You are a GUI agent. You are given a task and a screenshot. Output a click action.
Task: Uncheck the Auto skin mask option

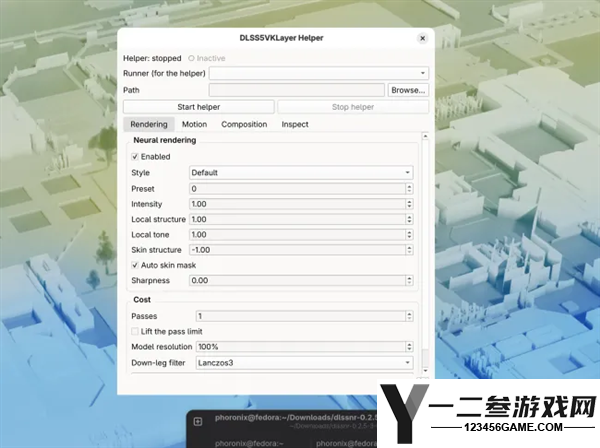point(135,265)
